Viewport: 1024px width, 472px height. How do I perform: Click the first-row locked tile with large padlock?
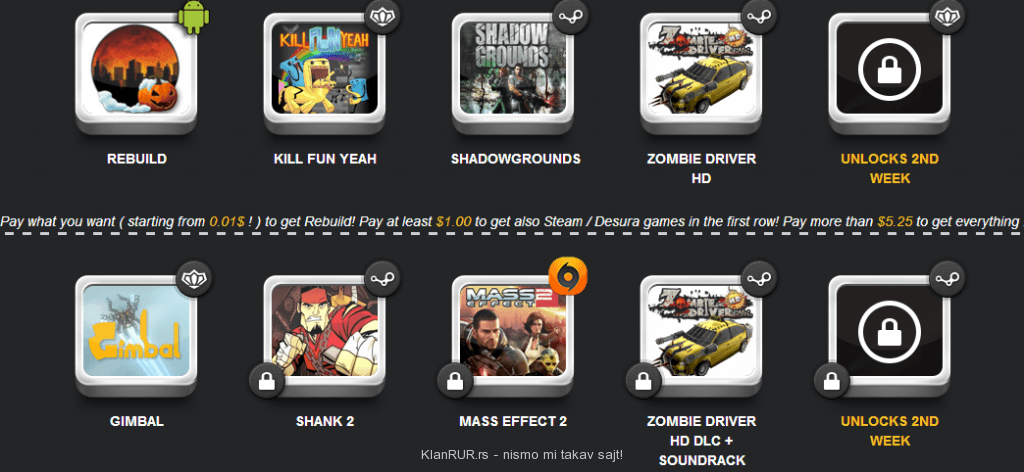pos(889,72)
